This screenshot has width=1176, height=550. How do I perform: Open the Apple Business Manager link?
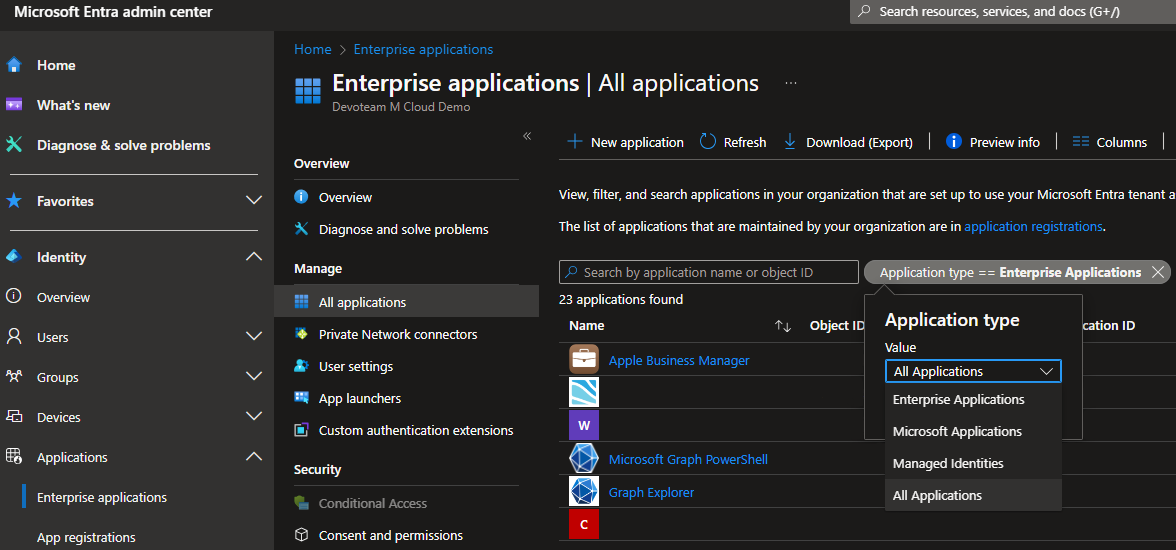click(679, 360)
